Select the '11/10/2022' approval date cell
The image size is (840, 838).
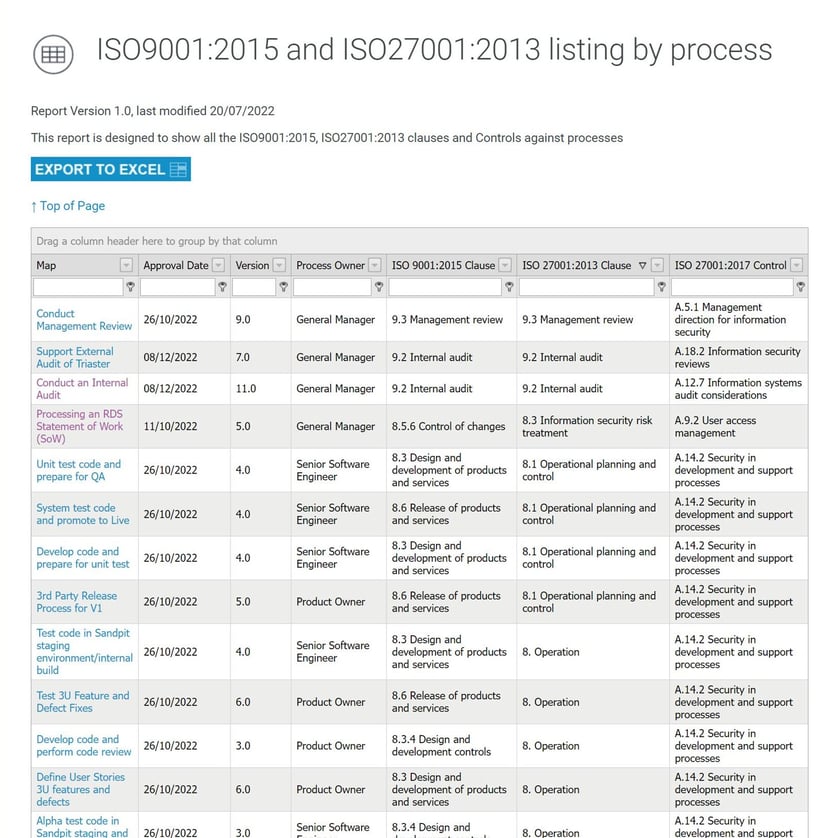pyautogui.click(x=184, y=427)
